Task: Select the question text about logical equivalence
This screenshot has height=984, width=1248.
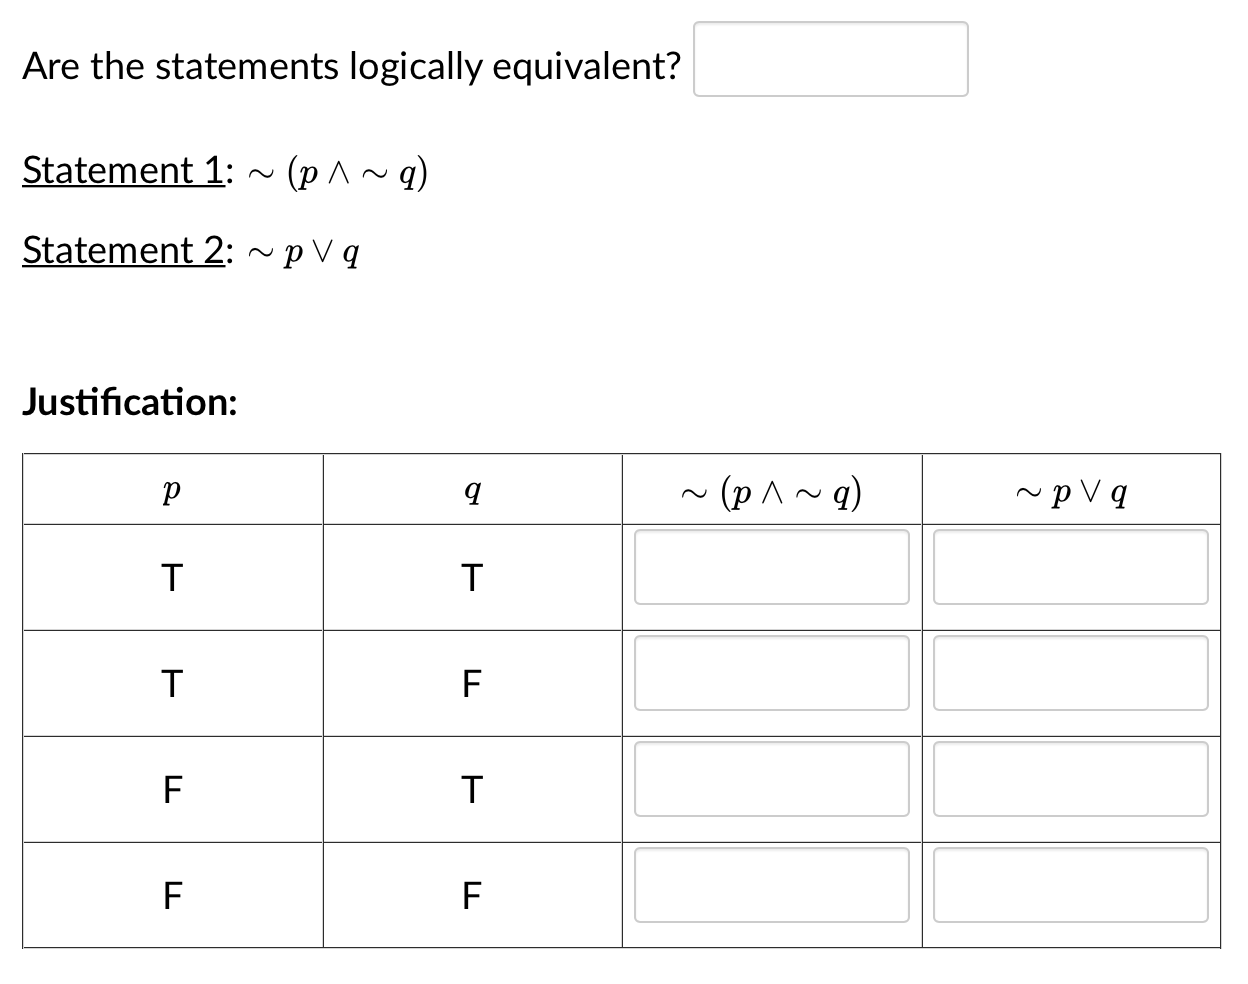Action: click(350, 66)
